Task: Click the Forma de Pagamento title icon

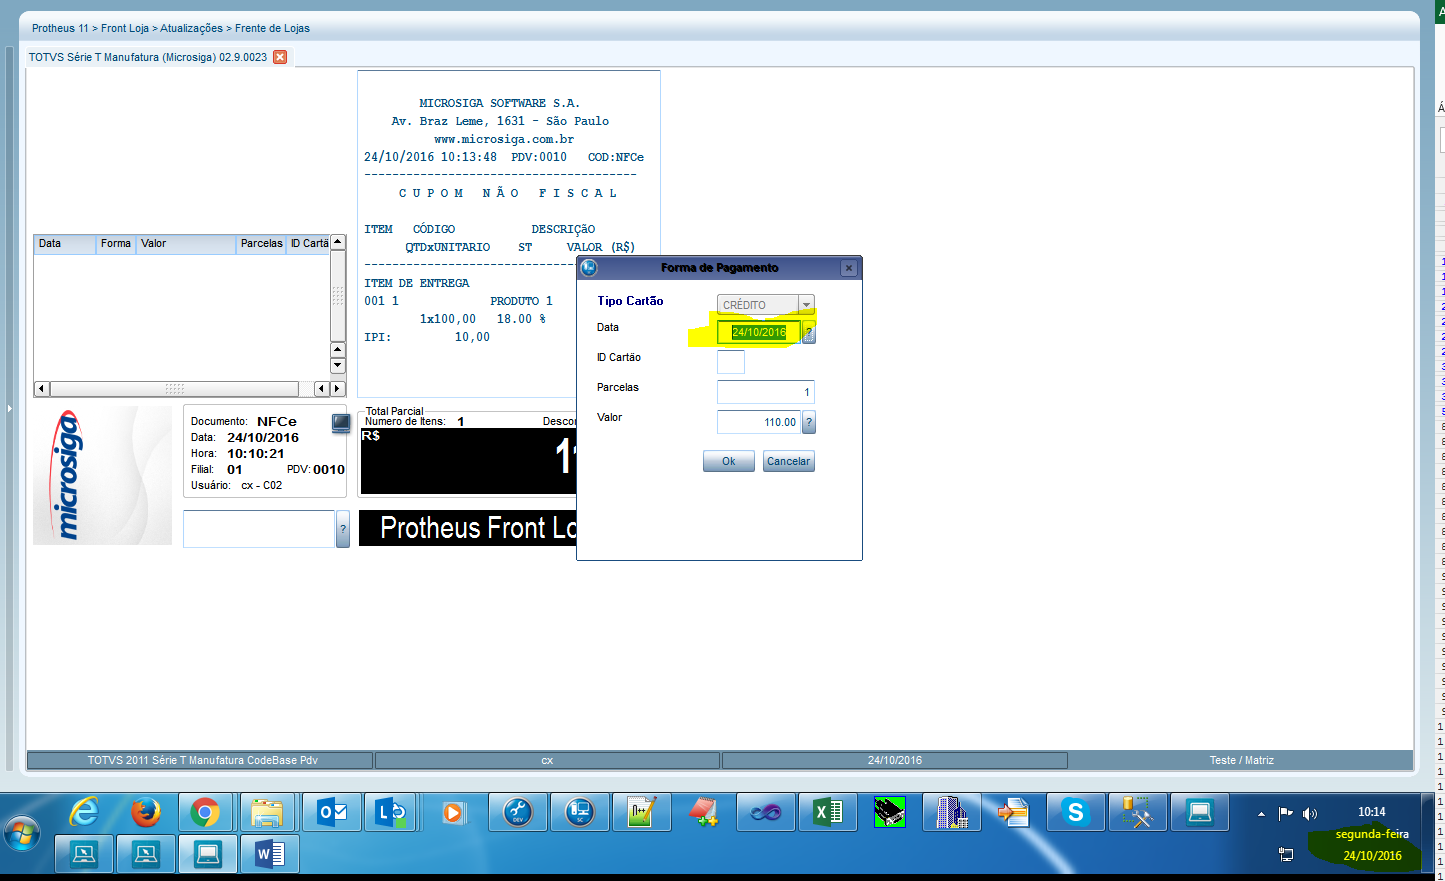Action: click(x=589, y=268)
